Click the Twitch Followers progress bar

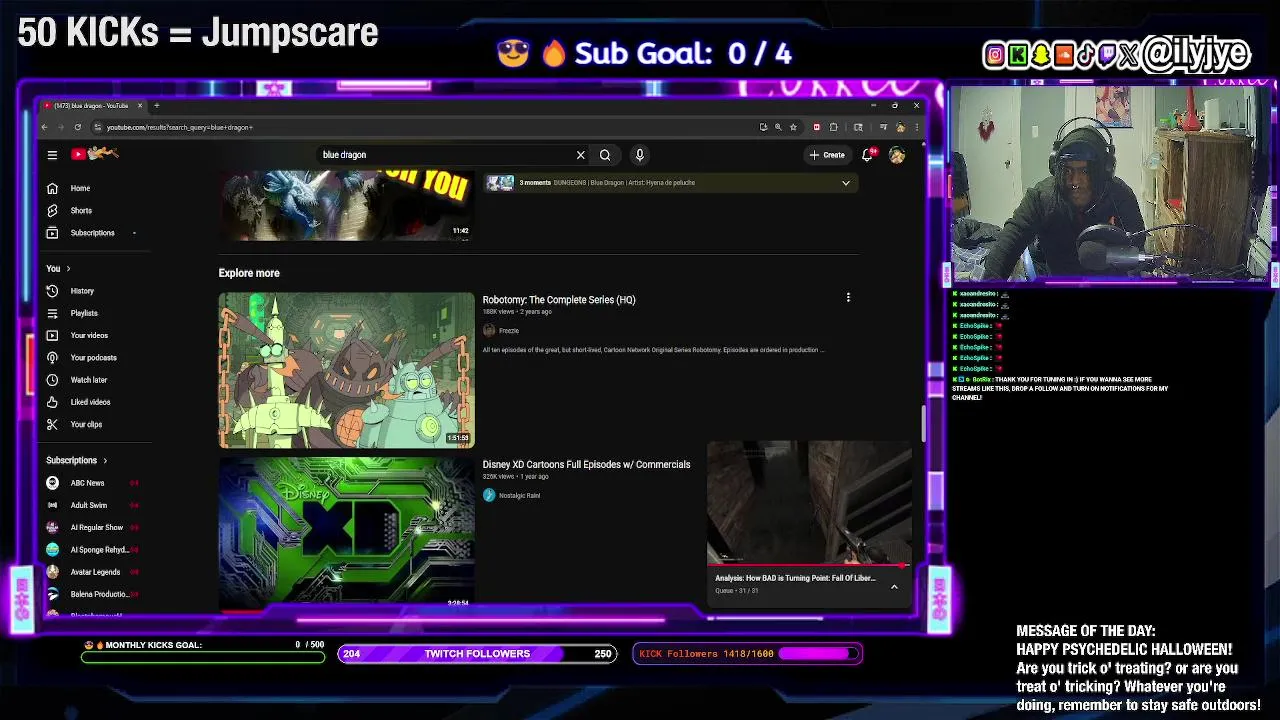477,654
